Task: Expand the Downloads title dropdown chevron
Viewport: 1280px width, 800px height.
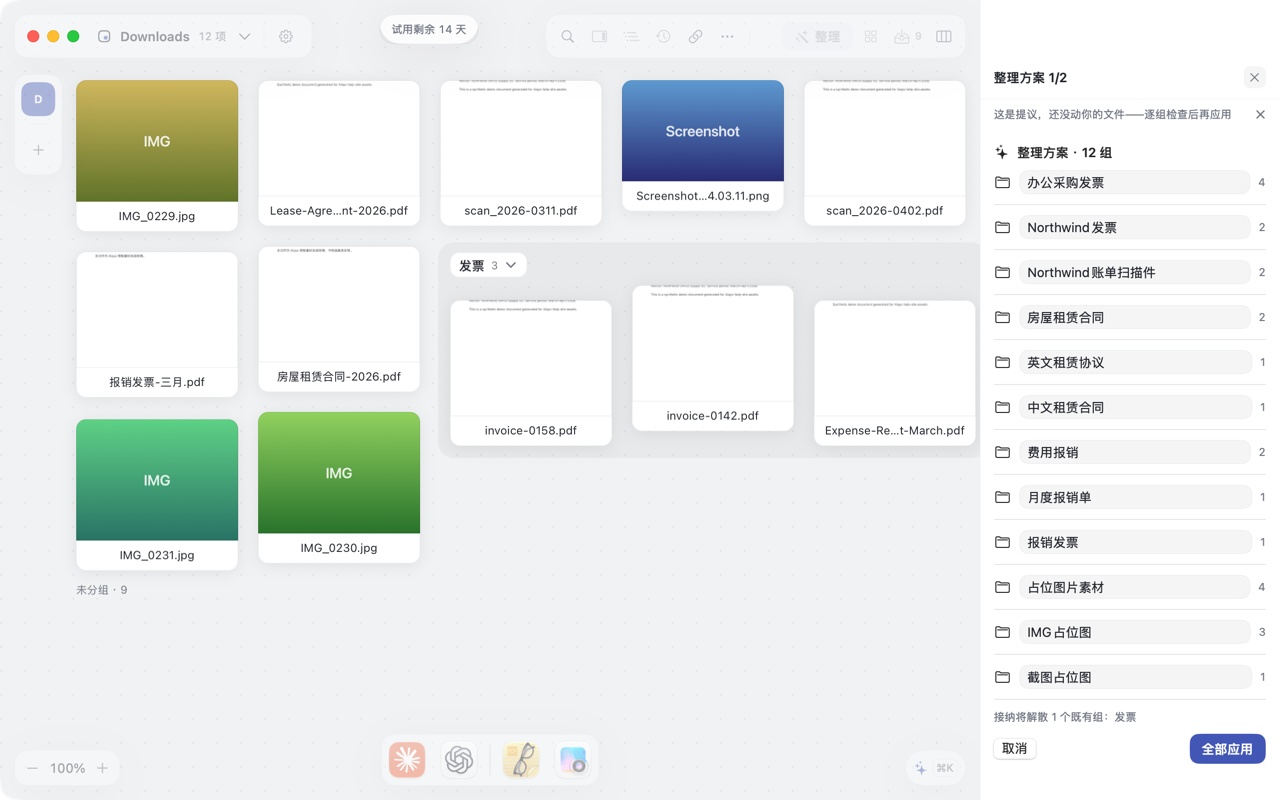Action: 244,37
